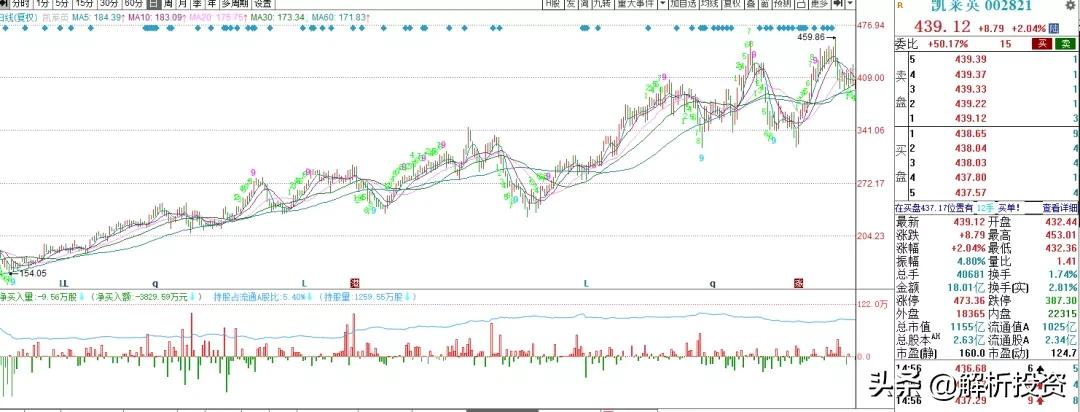
Task: Click the 总市值 value 1155亿
Action: point(970,326)
